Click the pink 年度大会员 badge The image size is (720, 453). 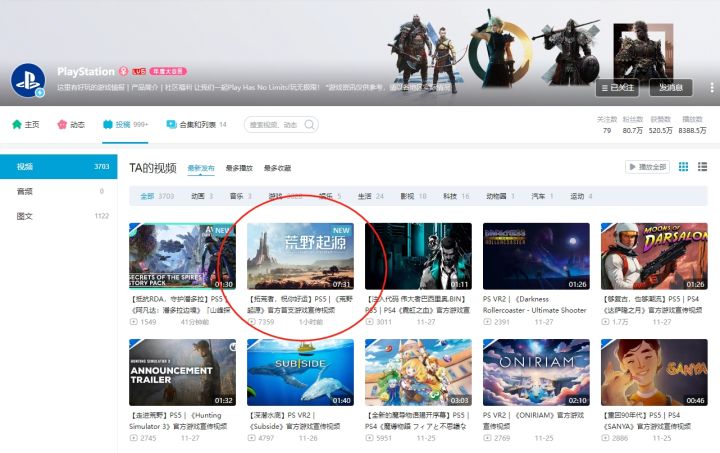pos(168,72)
